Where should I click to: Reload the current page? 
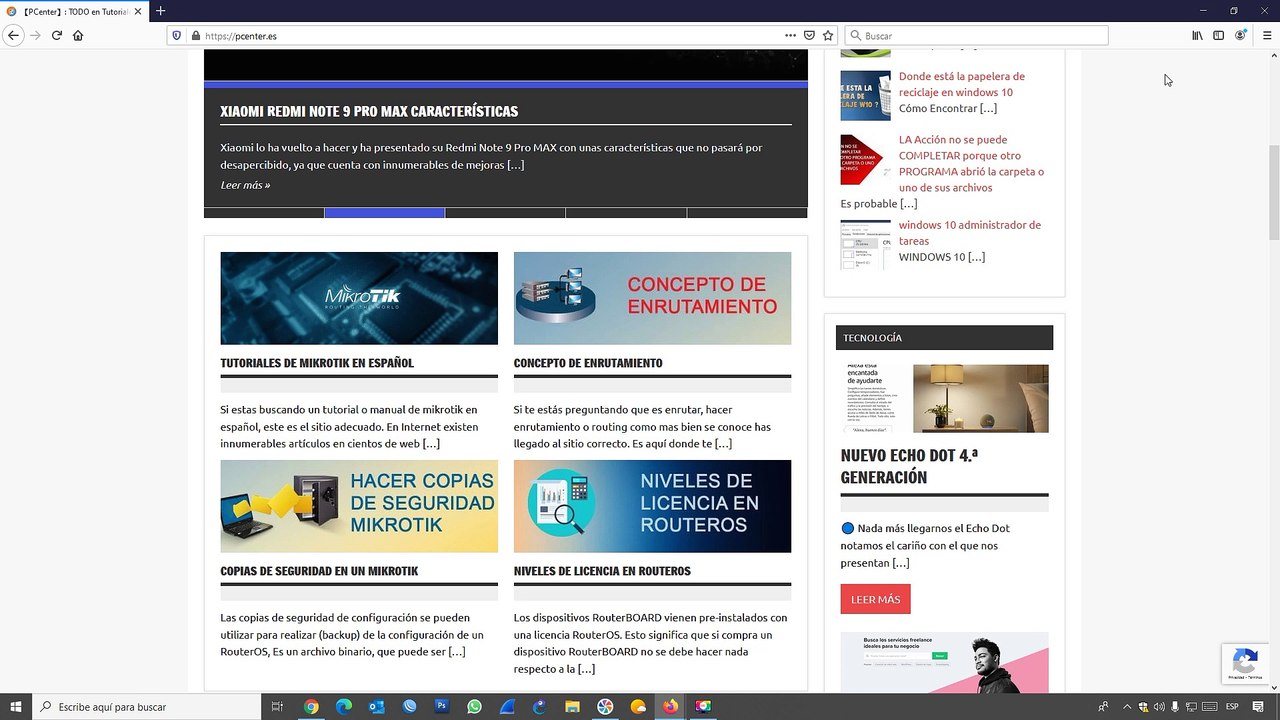tap(57, 35)
